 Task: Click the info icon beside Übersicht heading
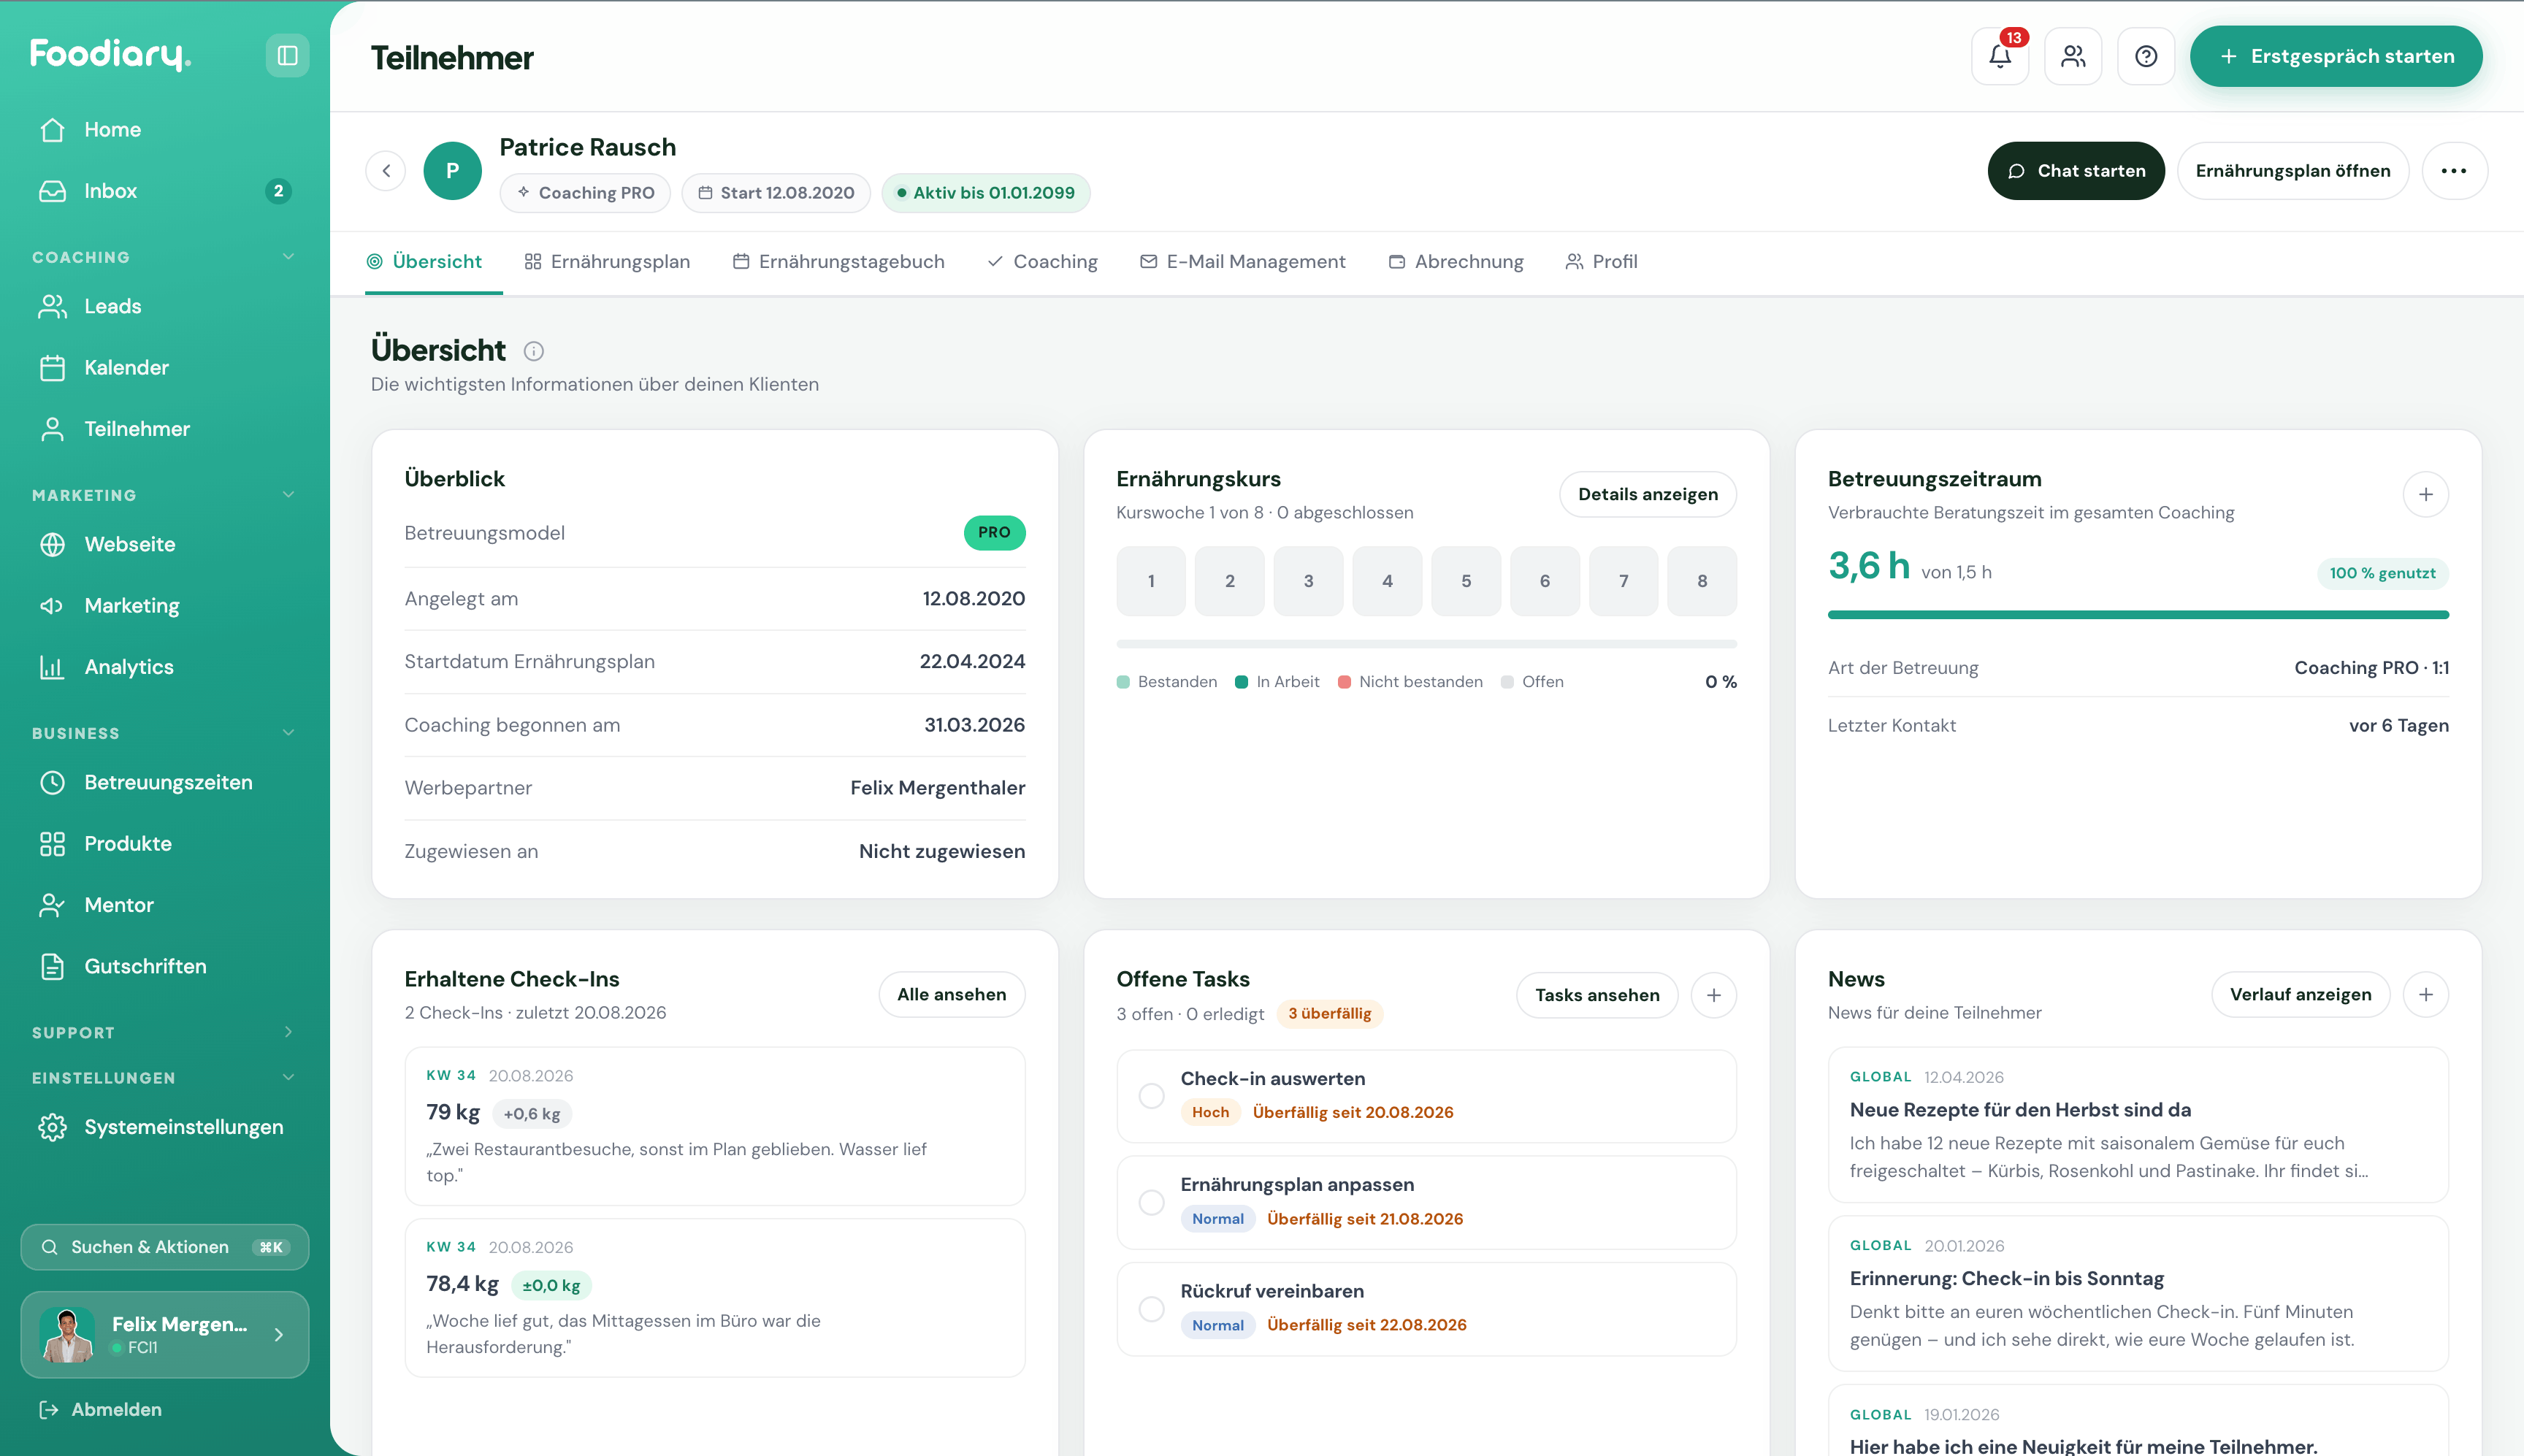(x=534, y=351)
